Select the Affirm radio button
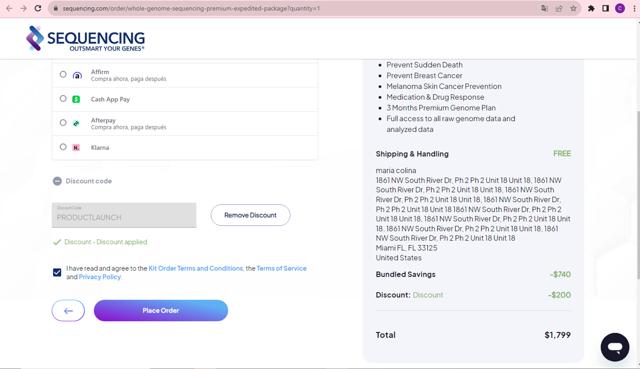The image size is (640, 369). coord(63,74)
